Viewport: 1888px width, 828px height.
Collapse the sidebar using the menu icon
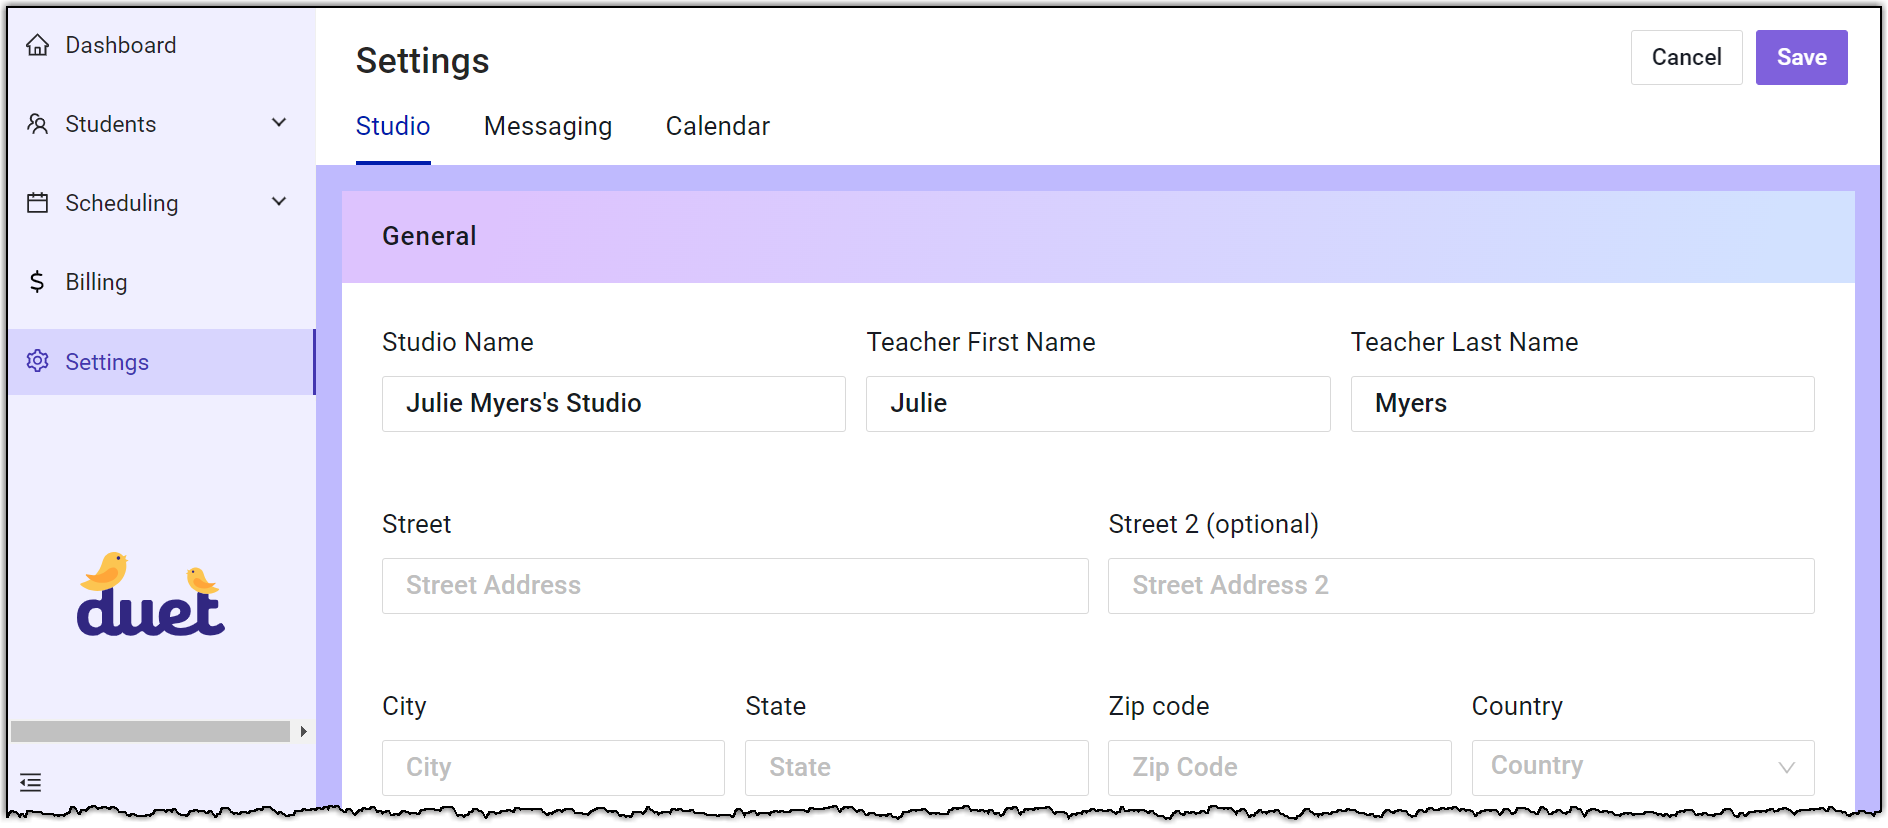(x=31, y=783)
